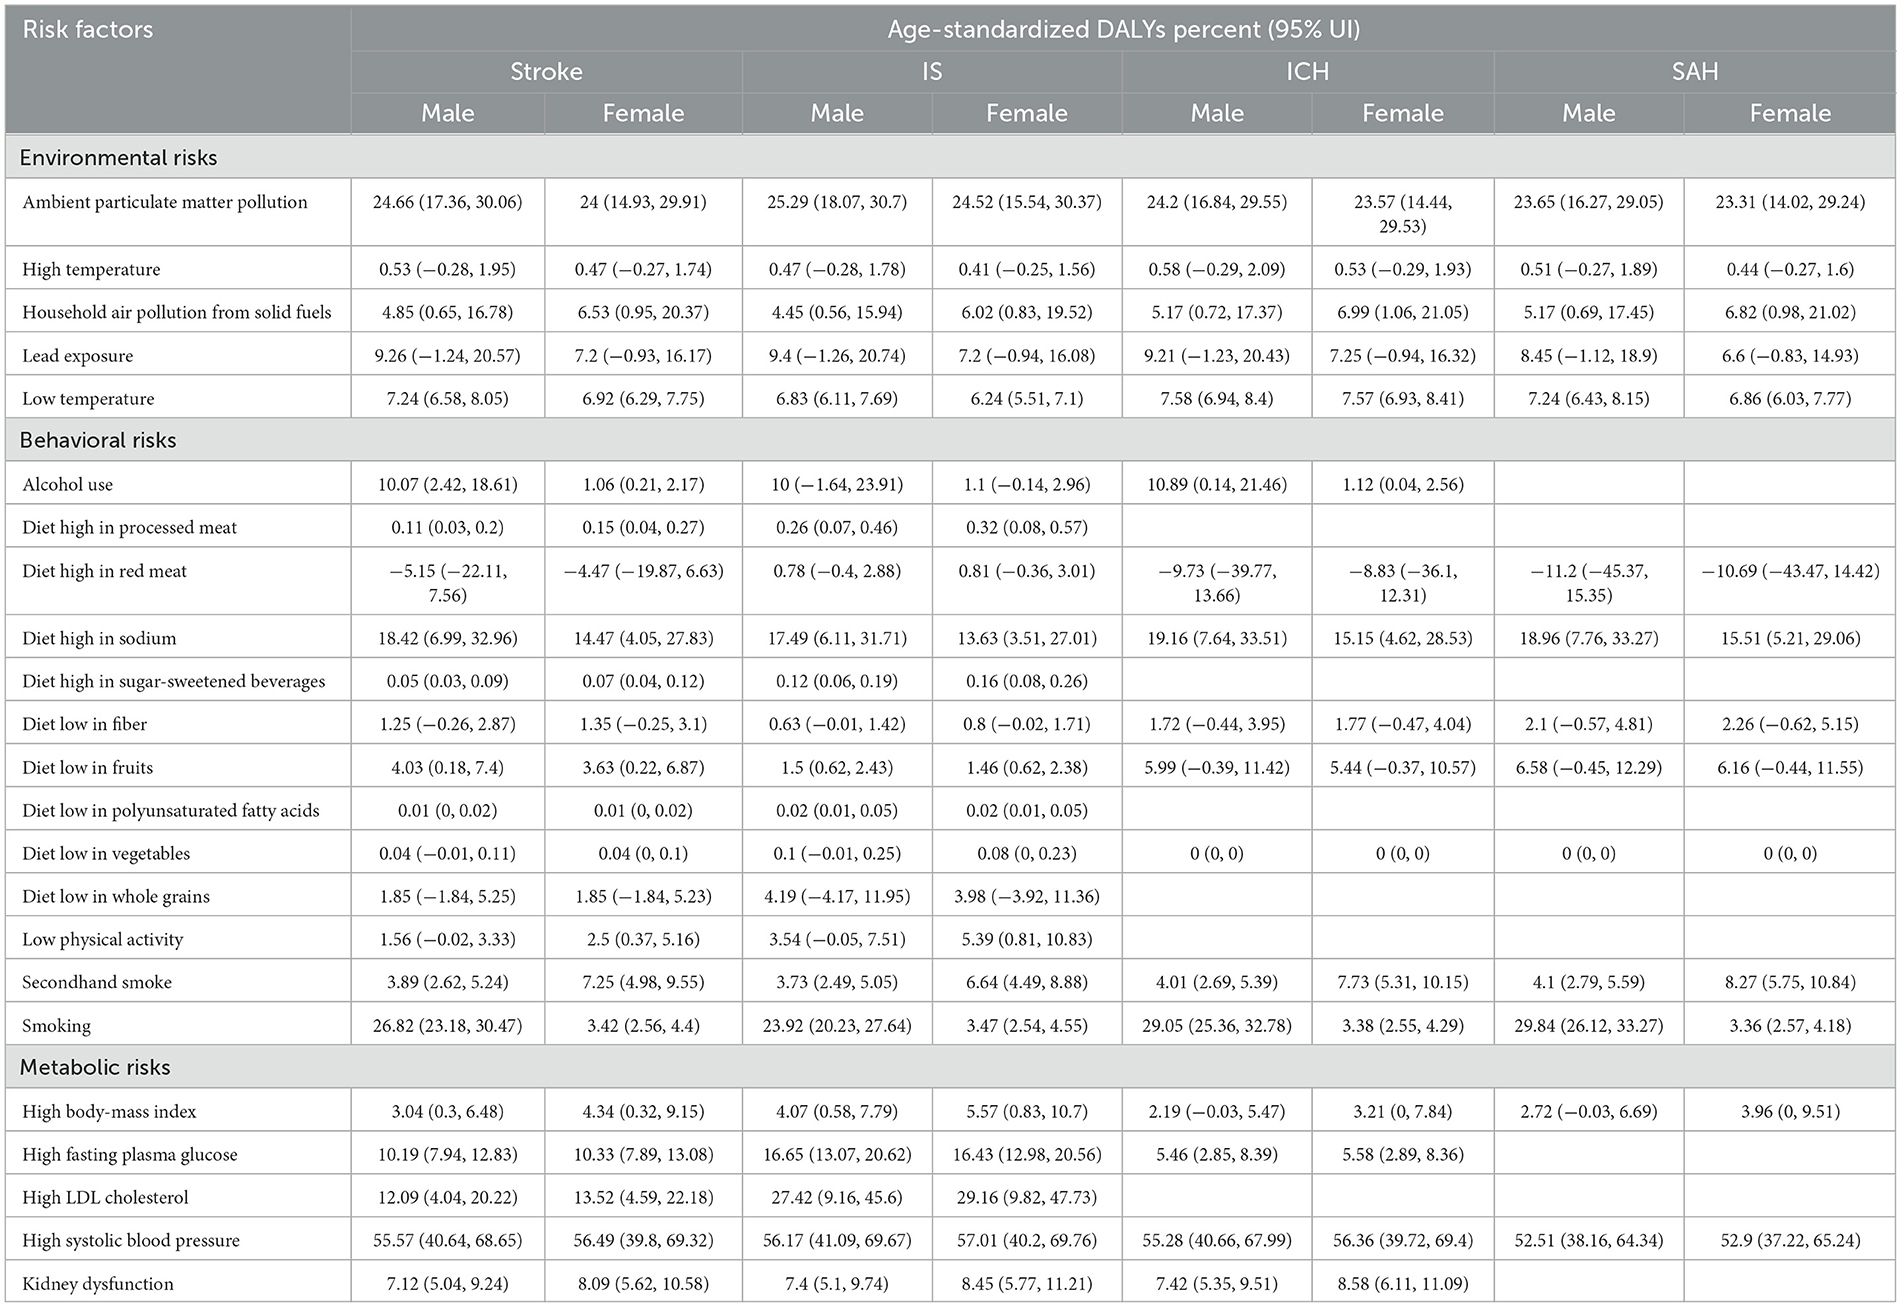The width and height of the screenshot is (1902, 1307).
Task: Click the Female subheader under Stroke
Action: pyautogui.click(x=643, y=114)
